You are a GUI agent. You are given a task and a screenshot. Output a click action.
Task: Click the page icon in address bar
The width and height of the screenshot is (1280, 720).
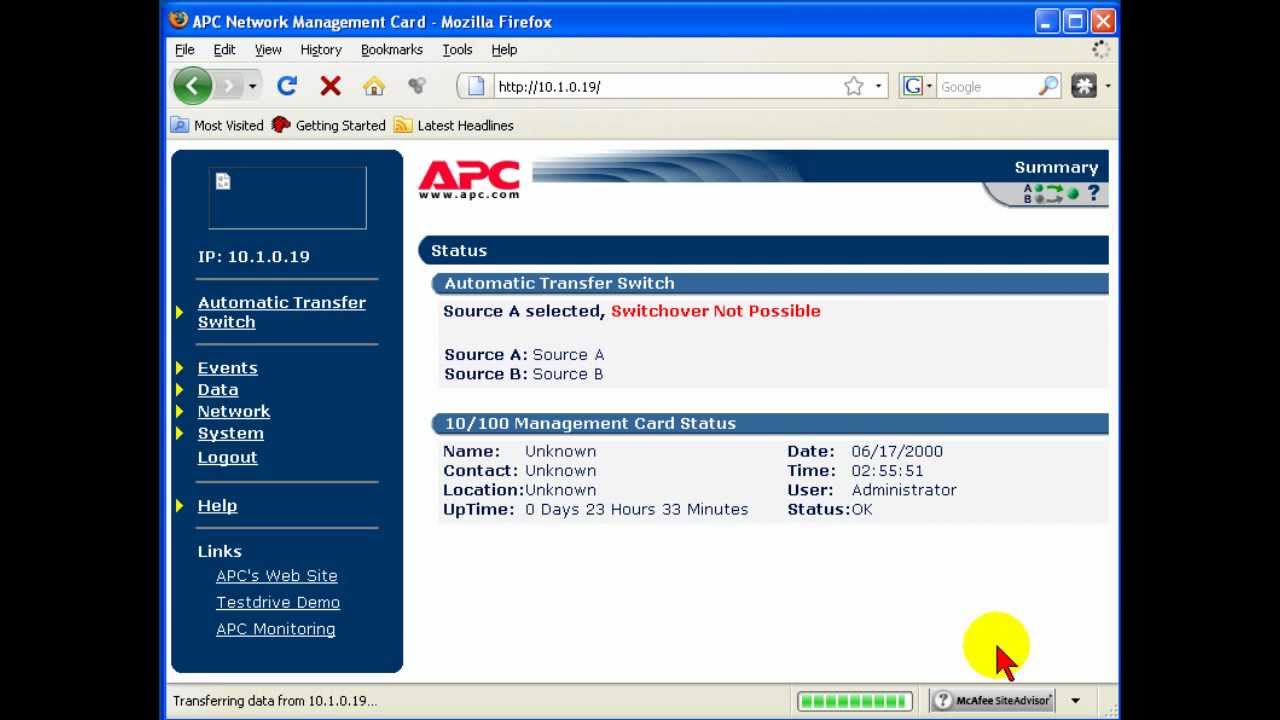pos(476,86)
